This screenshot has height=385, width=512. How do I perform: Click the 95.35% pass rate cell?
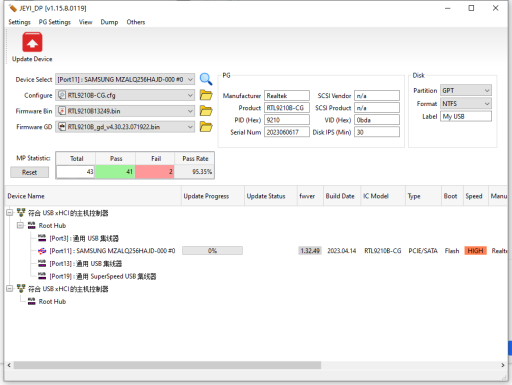[194, 172]
